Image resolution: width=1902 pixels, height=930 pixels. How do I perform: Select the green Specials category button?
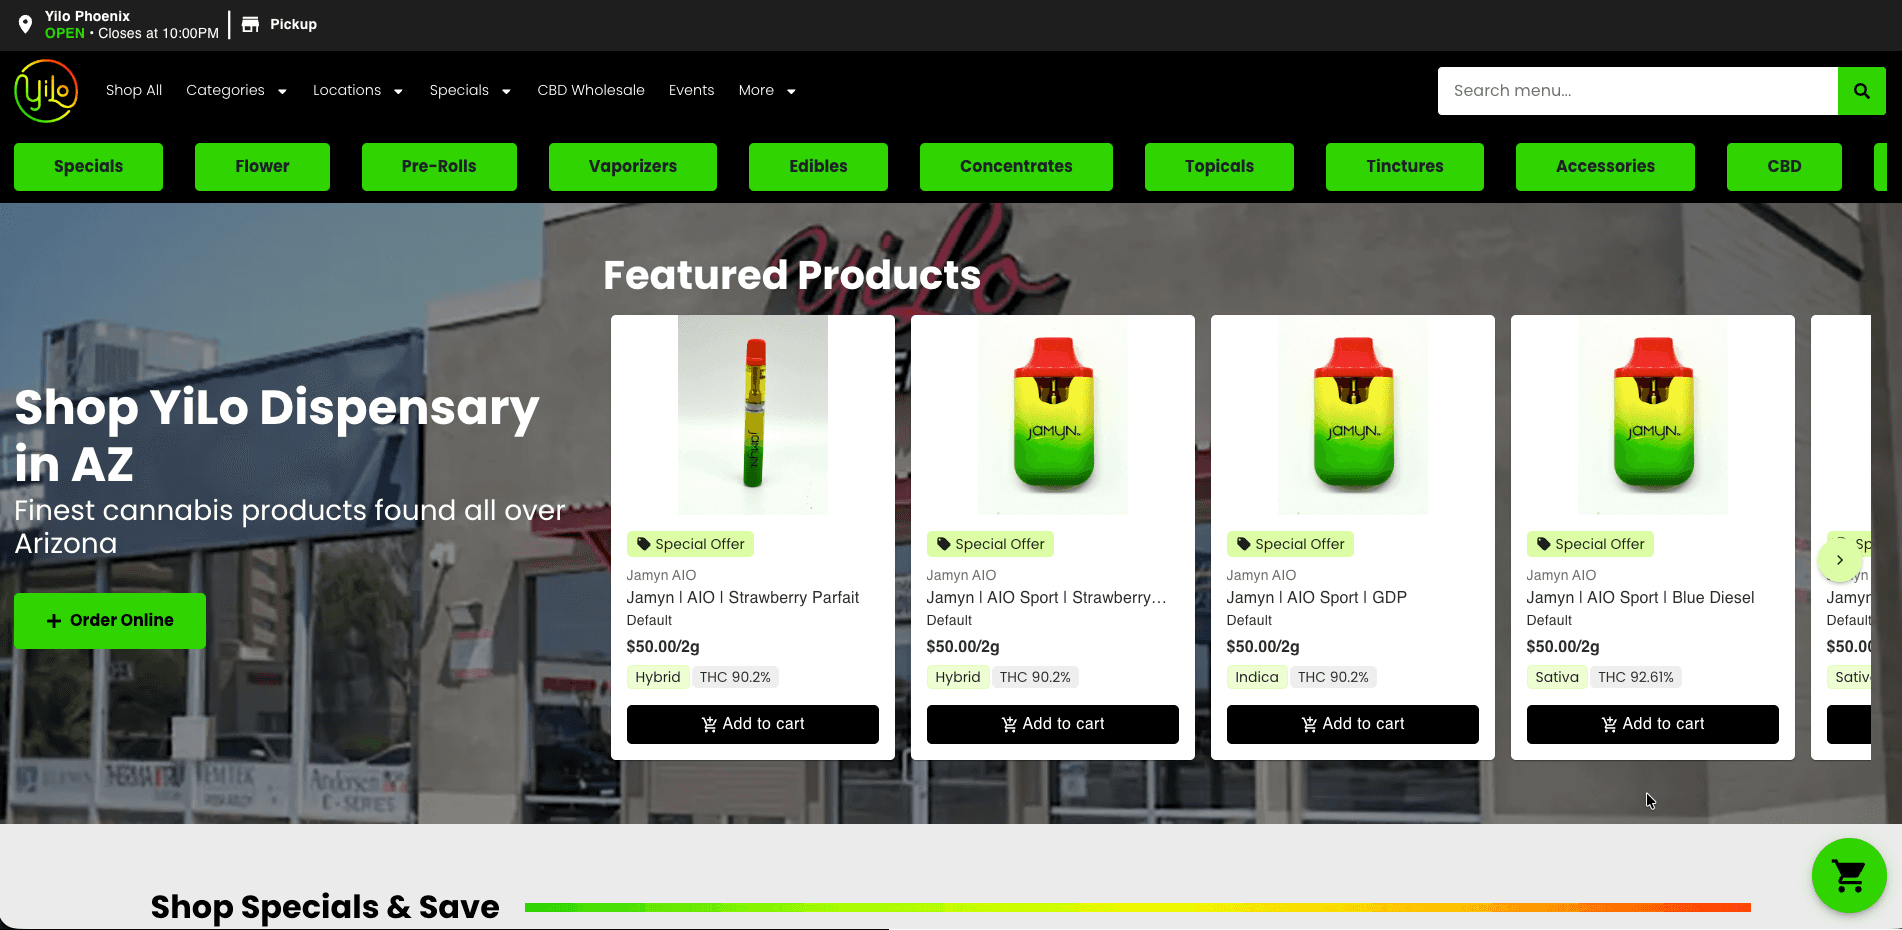click(88, 167)
